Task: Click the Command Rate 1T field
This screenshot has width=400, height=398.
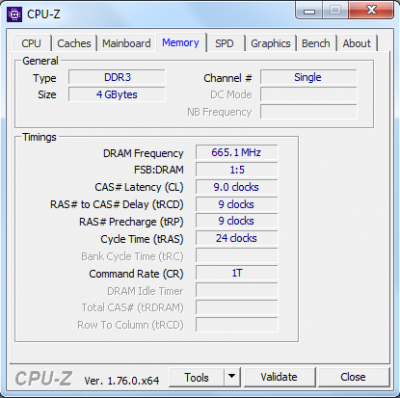Action: coord(236,273)
